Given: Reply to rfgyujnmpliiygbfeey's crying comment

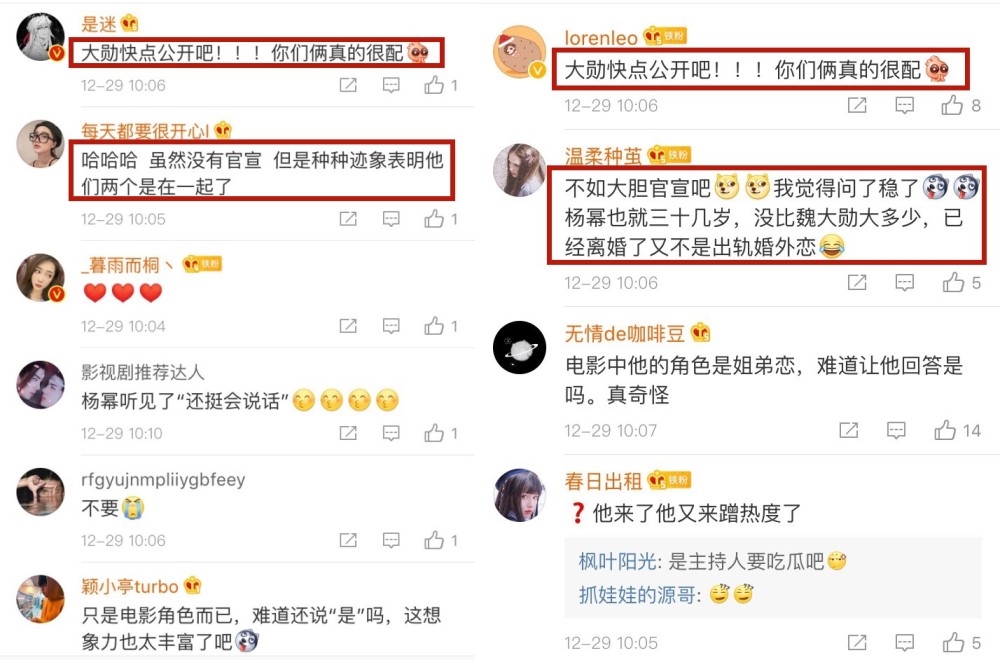Looking at the screenshot, I should coord(391,541).
